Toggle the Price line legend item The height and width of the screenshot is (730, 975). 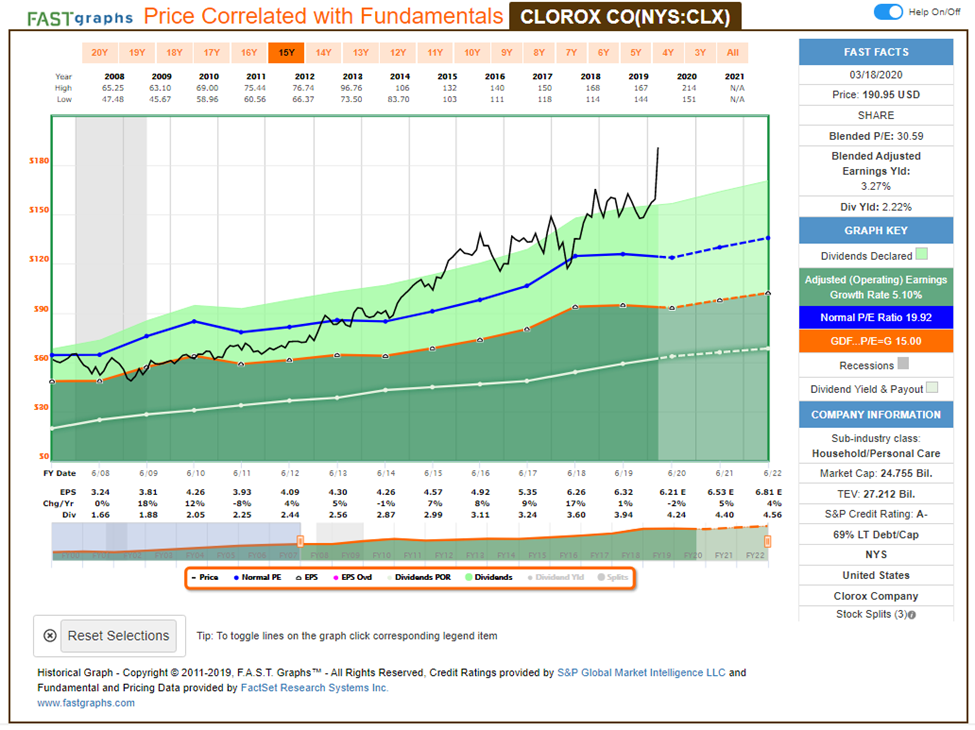pos(205,577)
